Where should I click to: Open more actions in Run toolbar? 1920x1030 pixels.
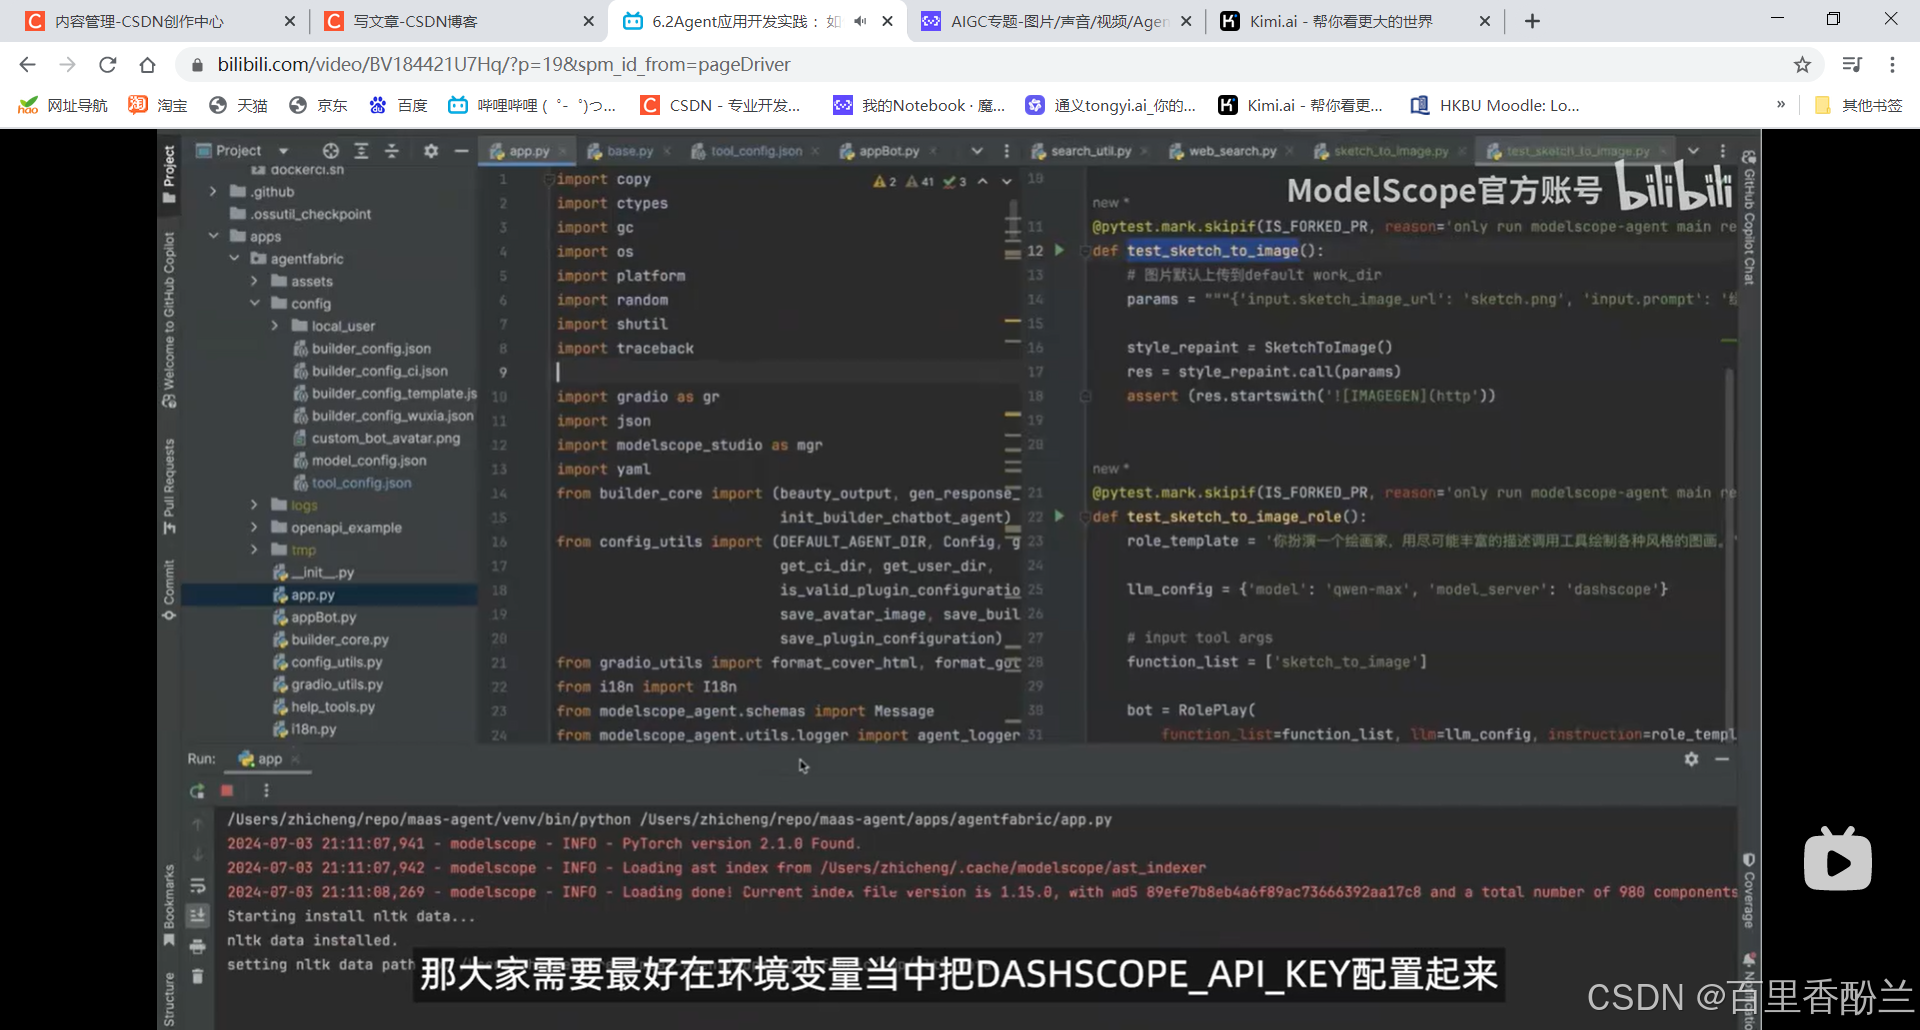pyautogui.click(x=266, y=791)
